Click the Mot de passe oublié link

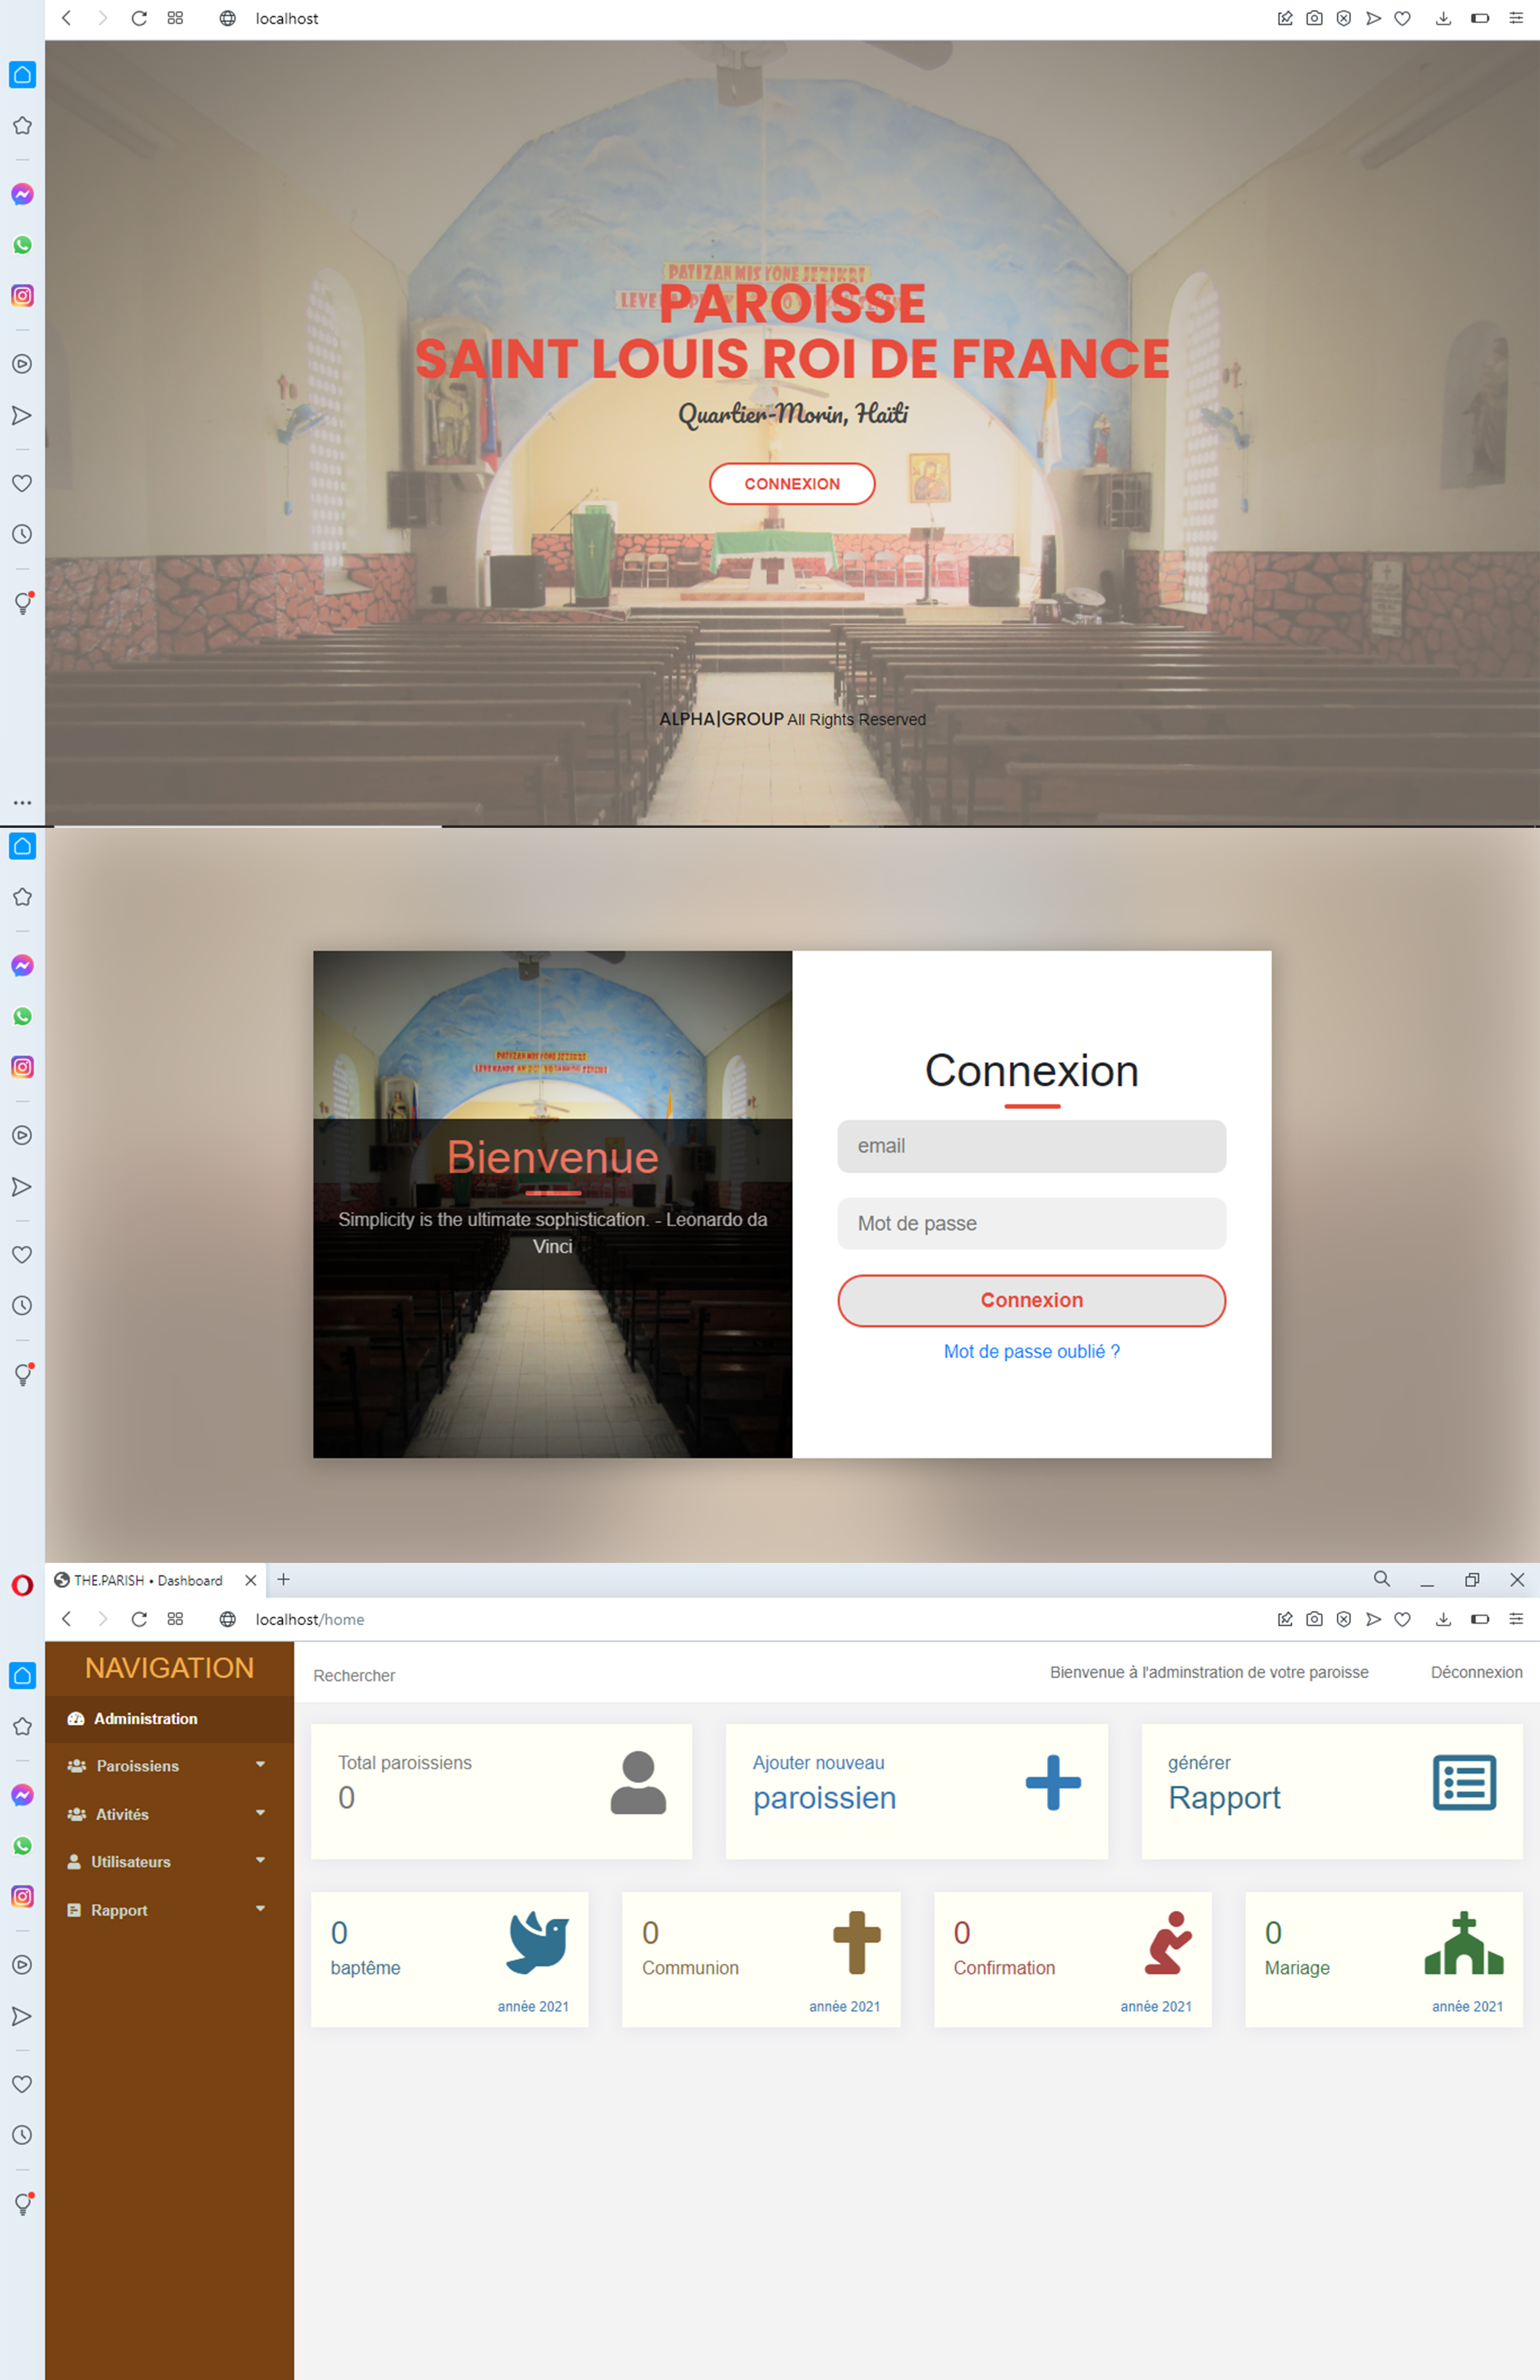click(1031, 1351)
